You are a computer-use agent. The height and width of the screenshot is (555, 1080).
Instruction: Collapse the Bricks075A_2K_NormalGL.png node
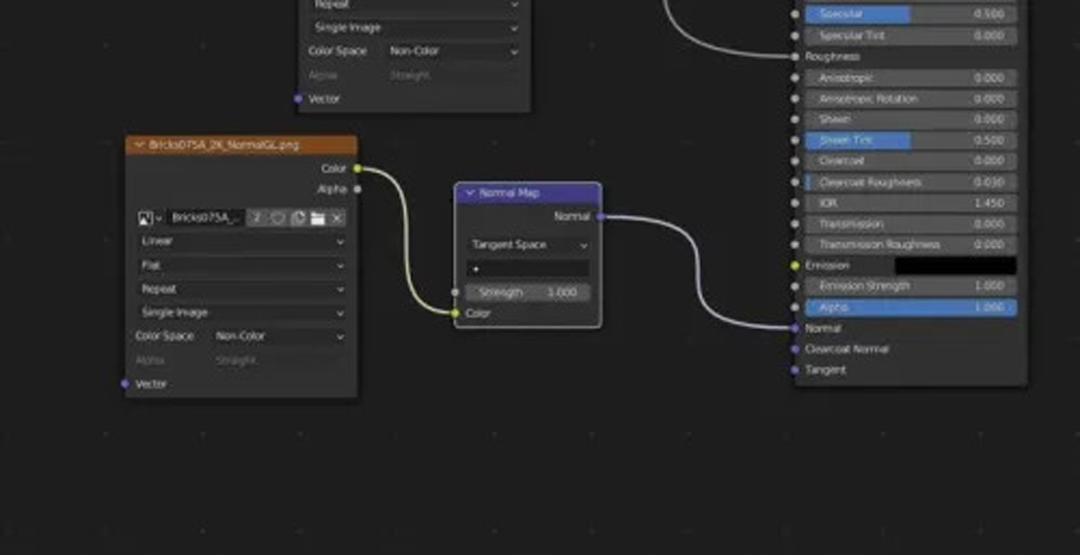140,145
